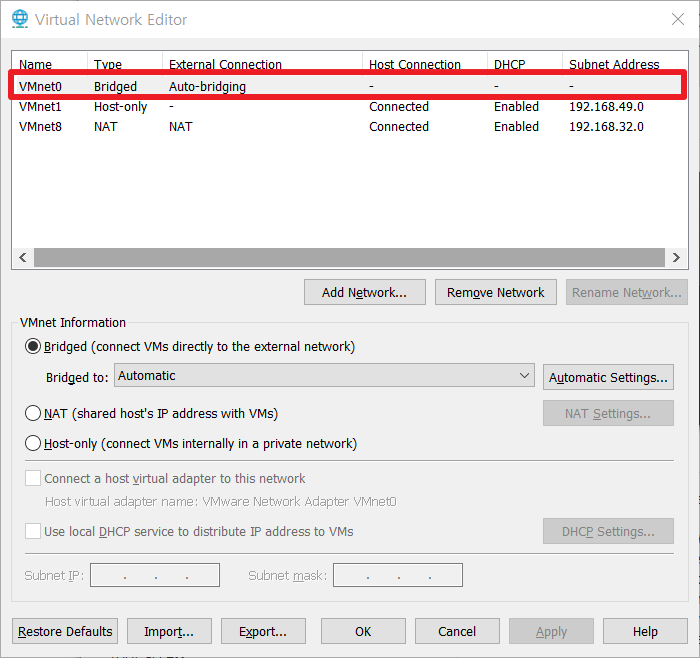700x658 pixels.
Task: Click the network list horizontal scrollbar thumb
Action: (x=350, y=258)
